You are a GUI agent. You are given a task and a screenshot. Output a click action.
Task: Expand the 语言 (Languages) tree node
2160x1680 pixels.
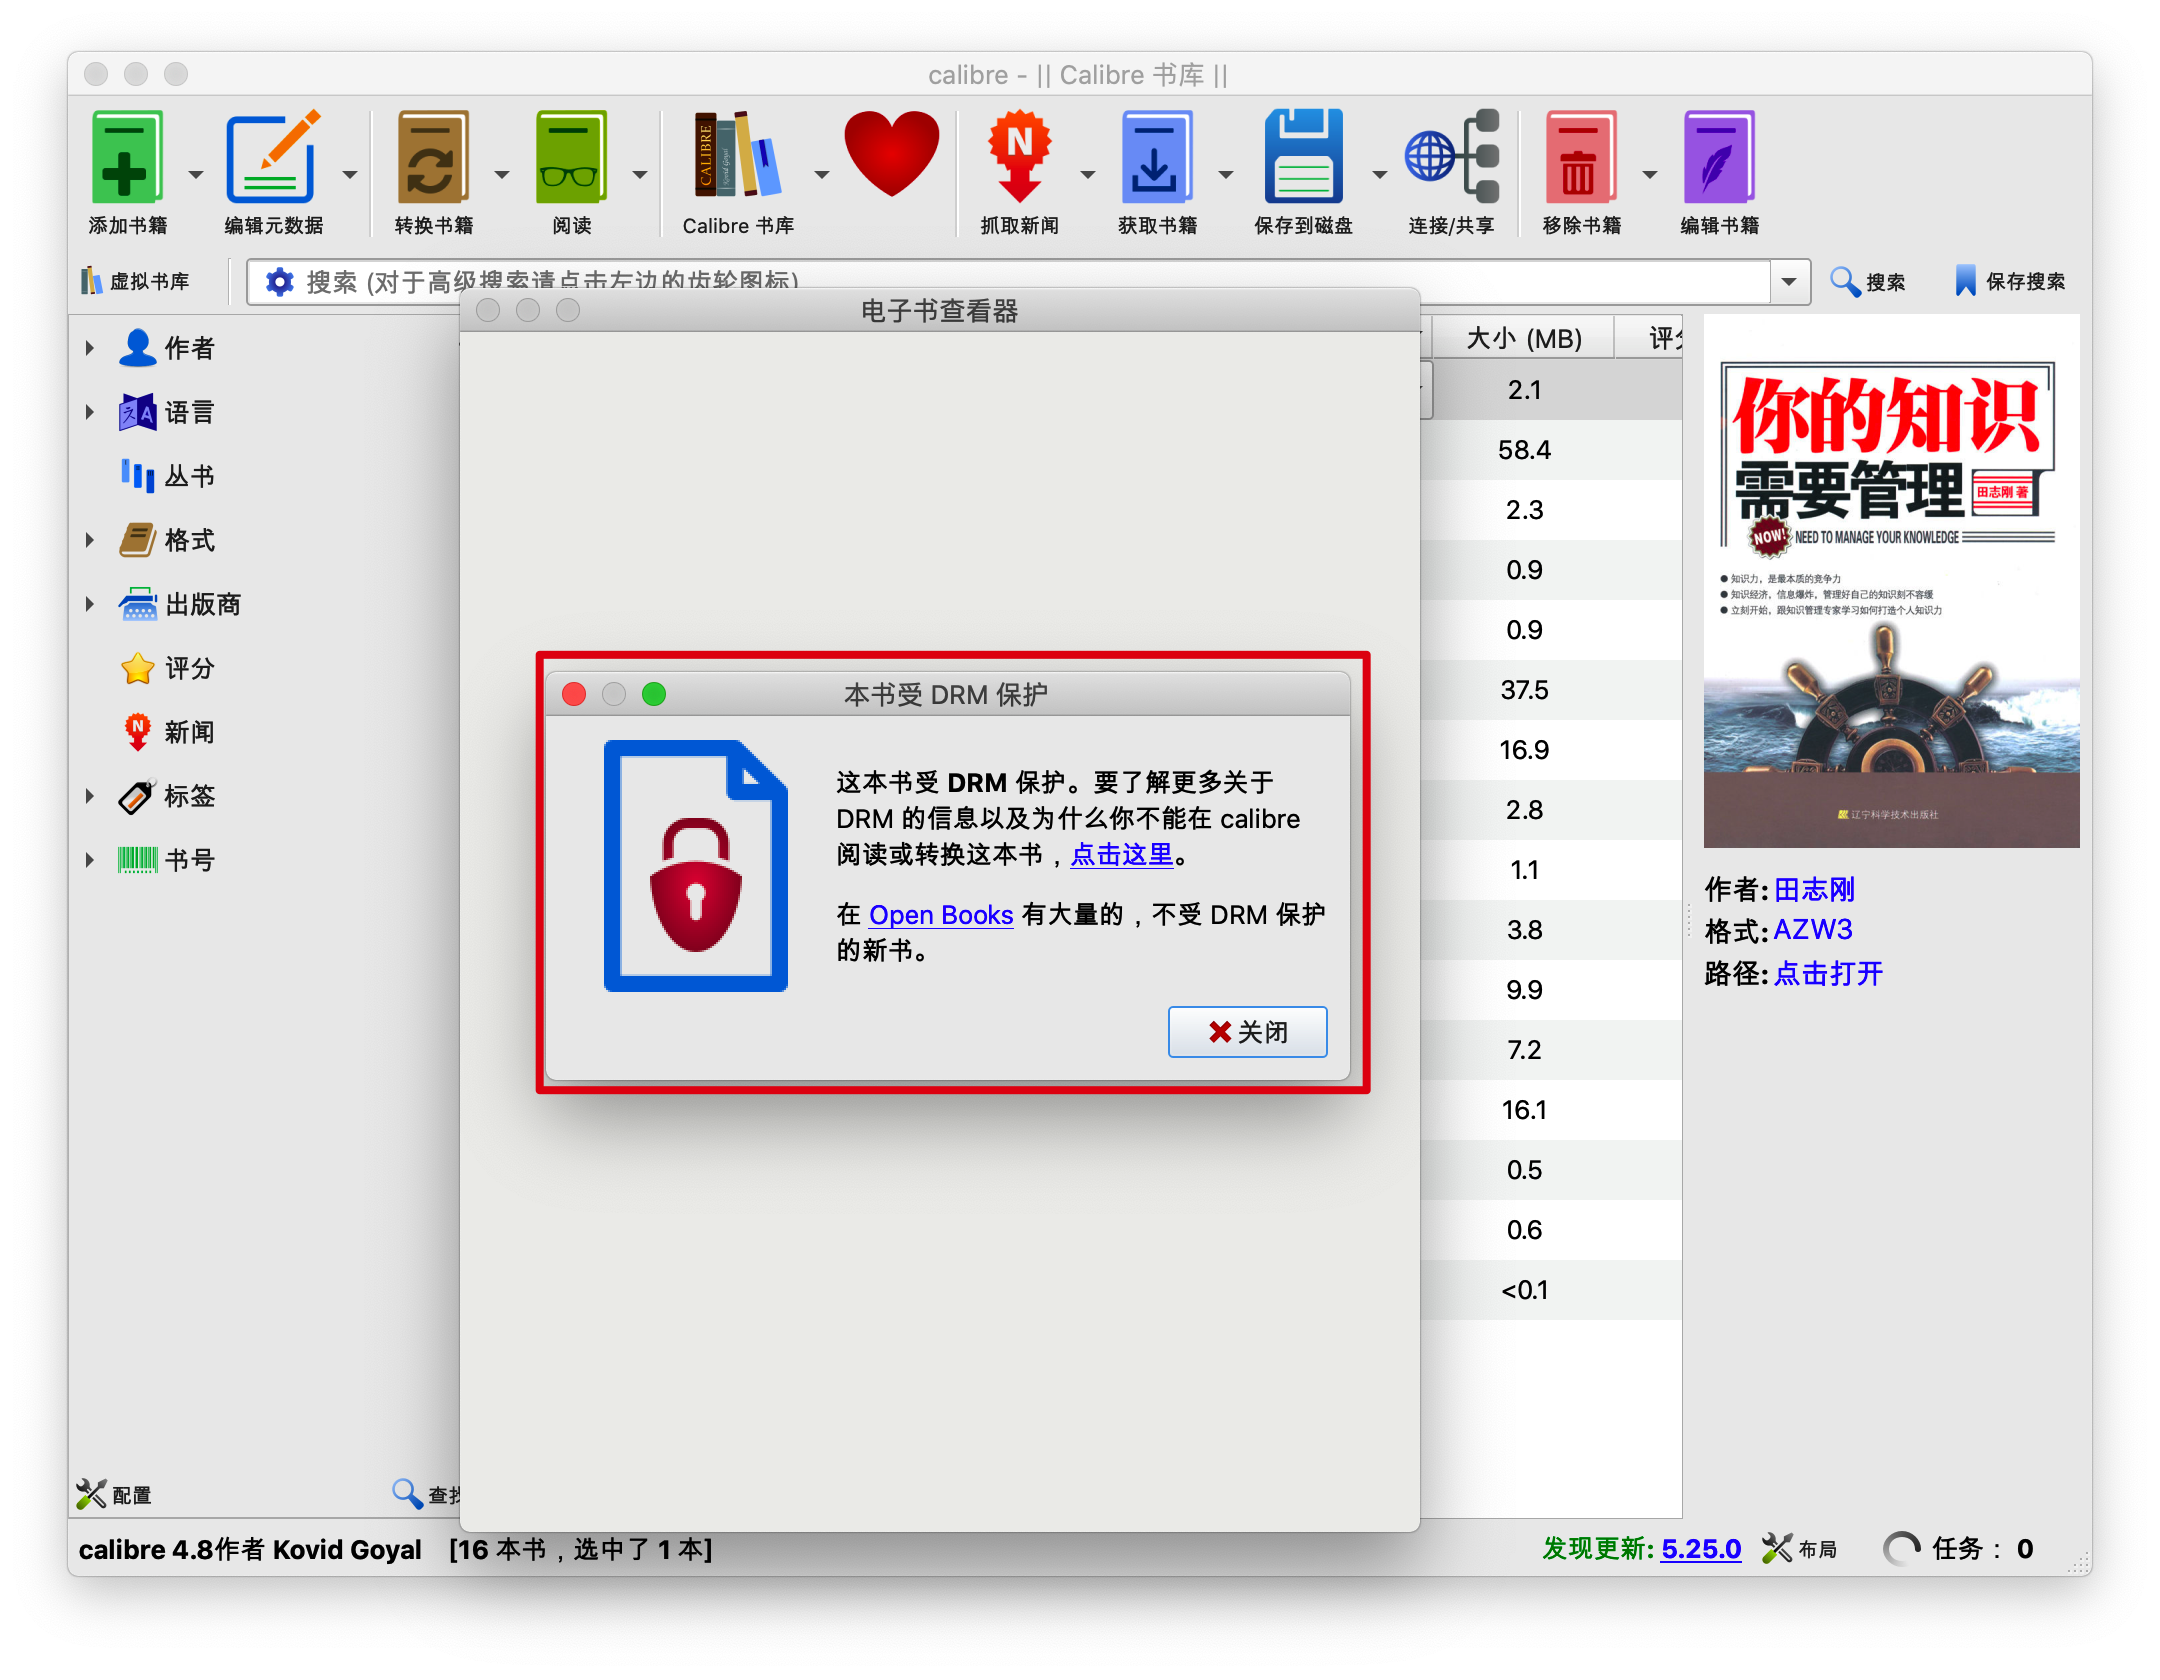[89, 412]
